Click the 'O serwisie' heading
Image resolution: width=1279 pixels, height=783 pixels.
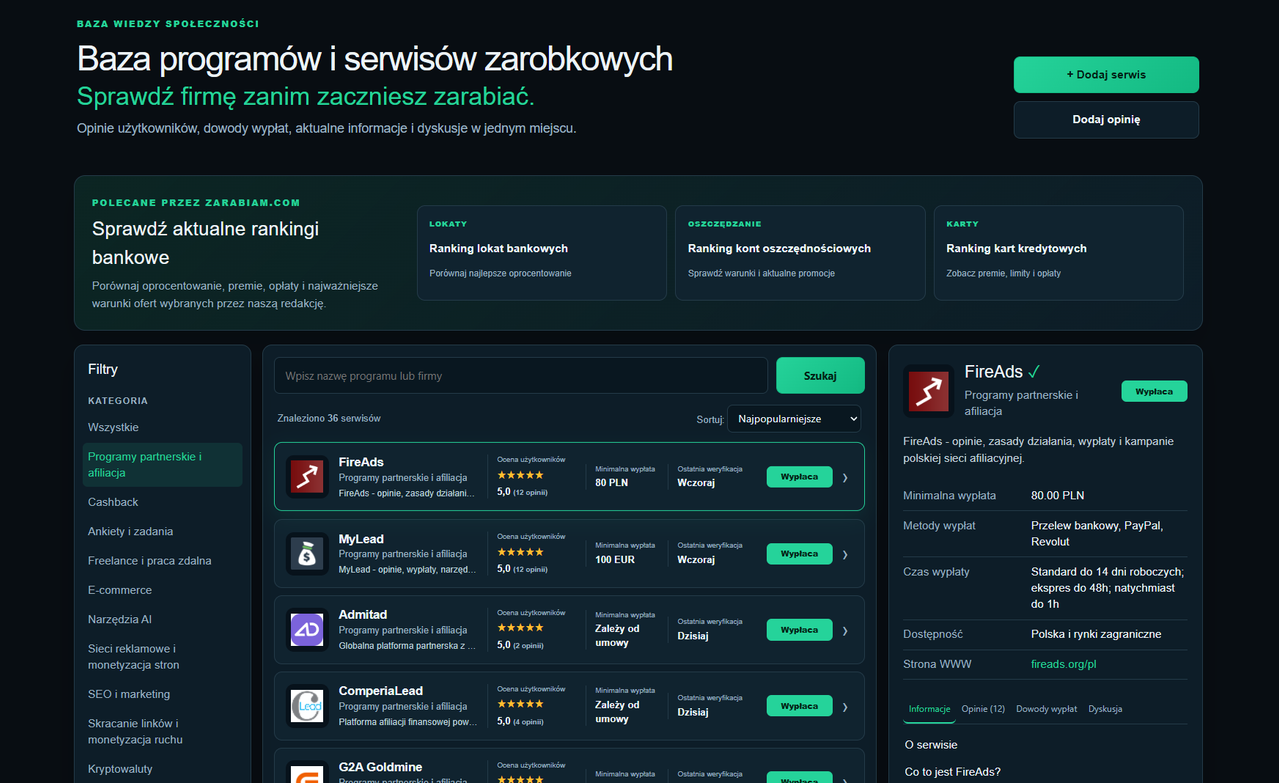click(931, 745)
